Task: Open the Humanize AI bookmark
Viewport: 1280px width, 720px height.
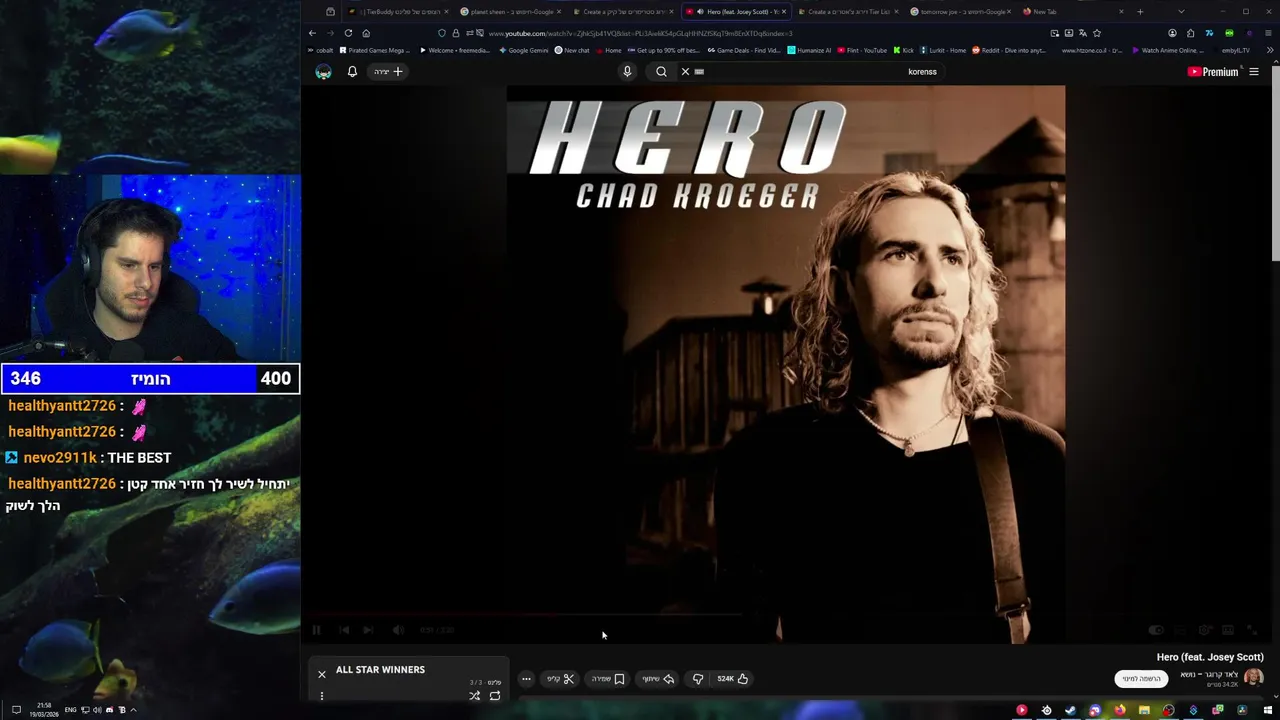Action: pos(809,50)
